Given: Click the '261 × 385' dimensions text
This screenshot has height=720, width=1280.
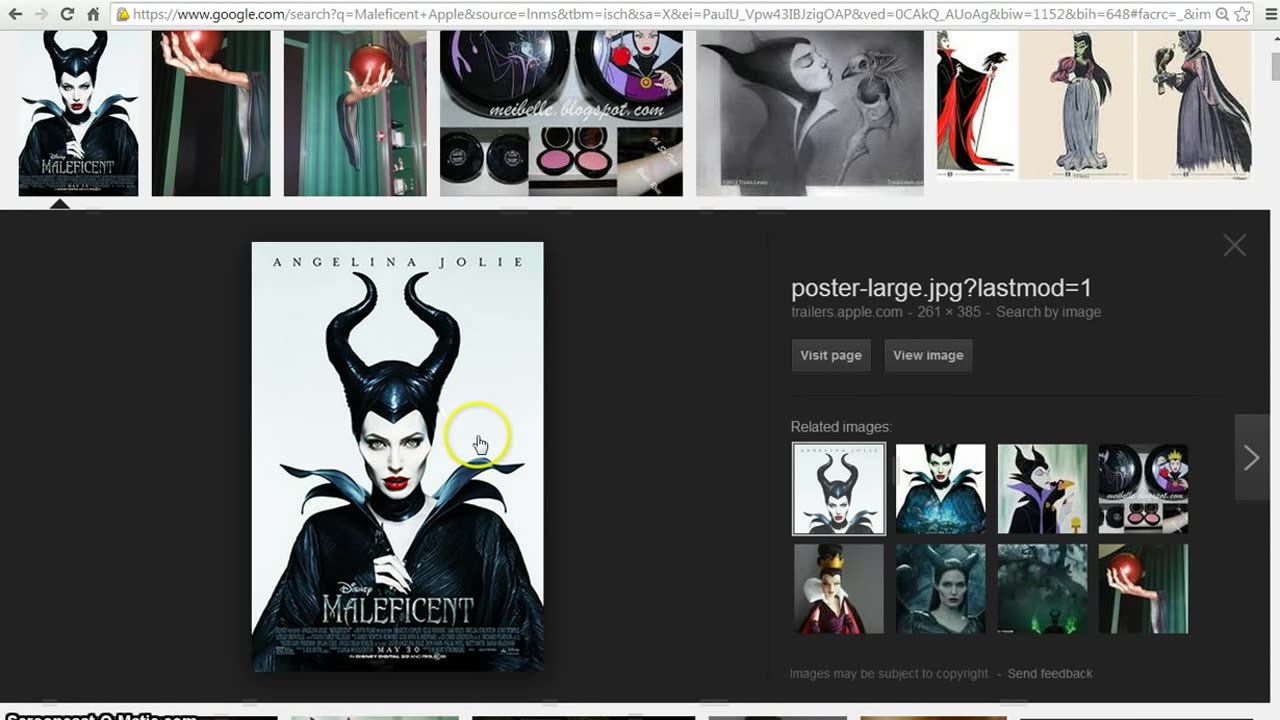Looking at the screenshot, I should coord(950,312).
